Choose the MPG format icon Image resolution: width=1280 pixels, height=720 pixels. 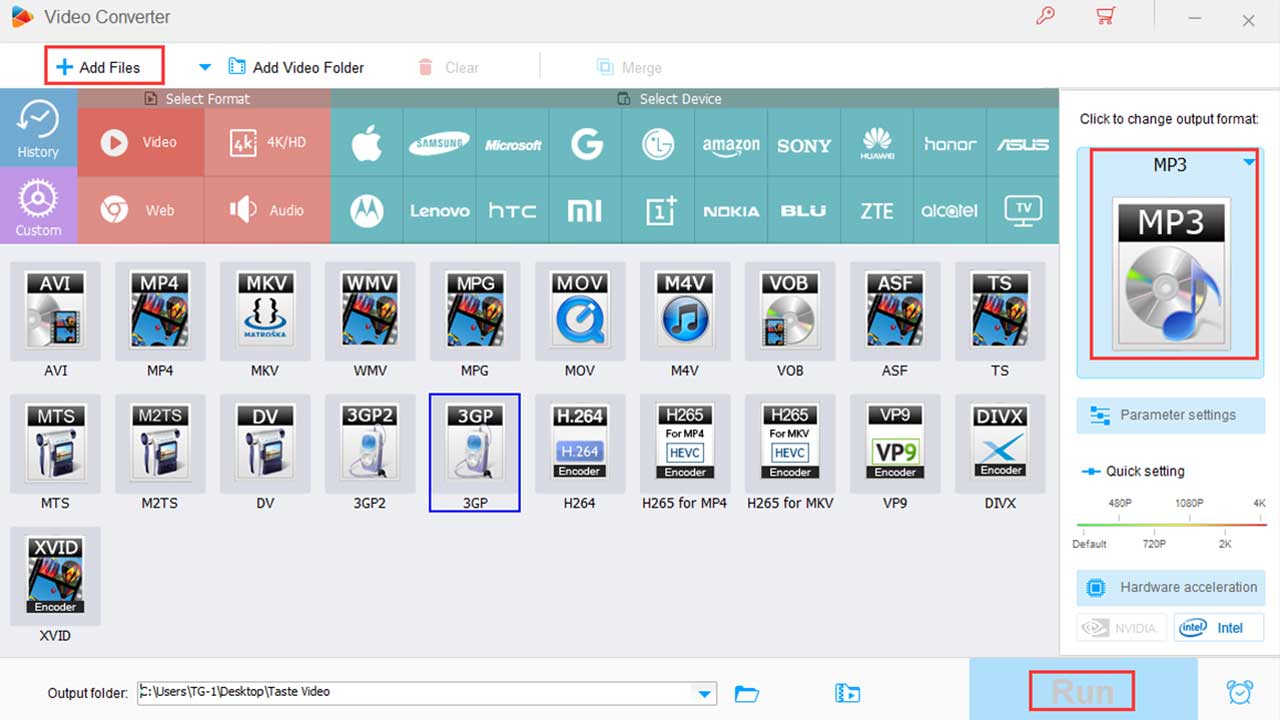pyautogui.click(x=475, y=311)
